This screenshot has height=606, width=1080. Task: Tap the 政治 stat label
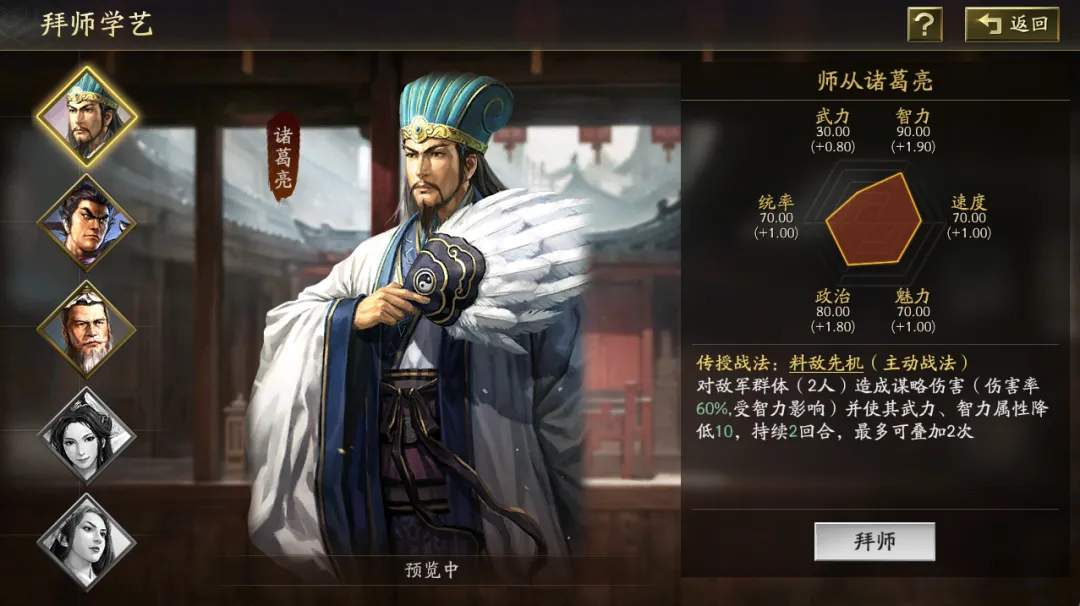click(x=833, y=296)
